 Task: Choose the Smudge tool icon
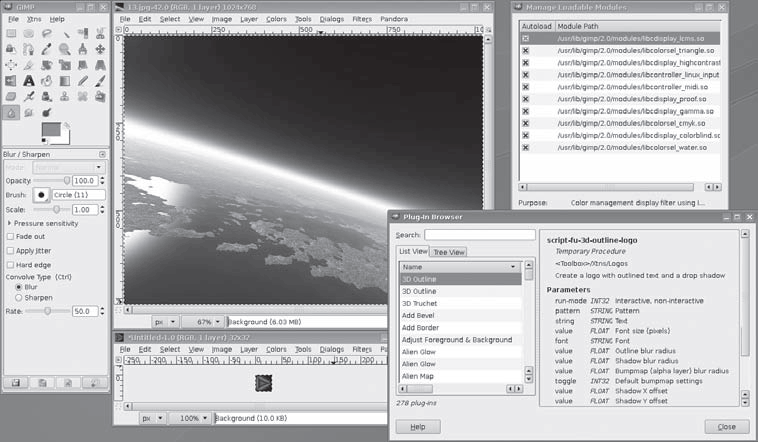29,113
